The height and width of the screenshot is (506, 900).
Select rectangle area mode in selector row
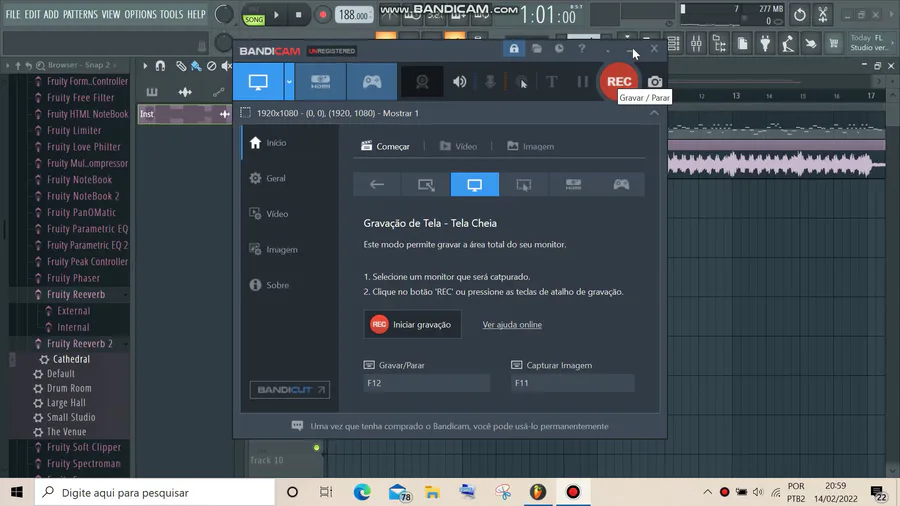click(426, 184)
